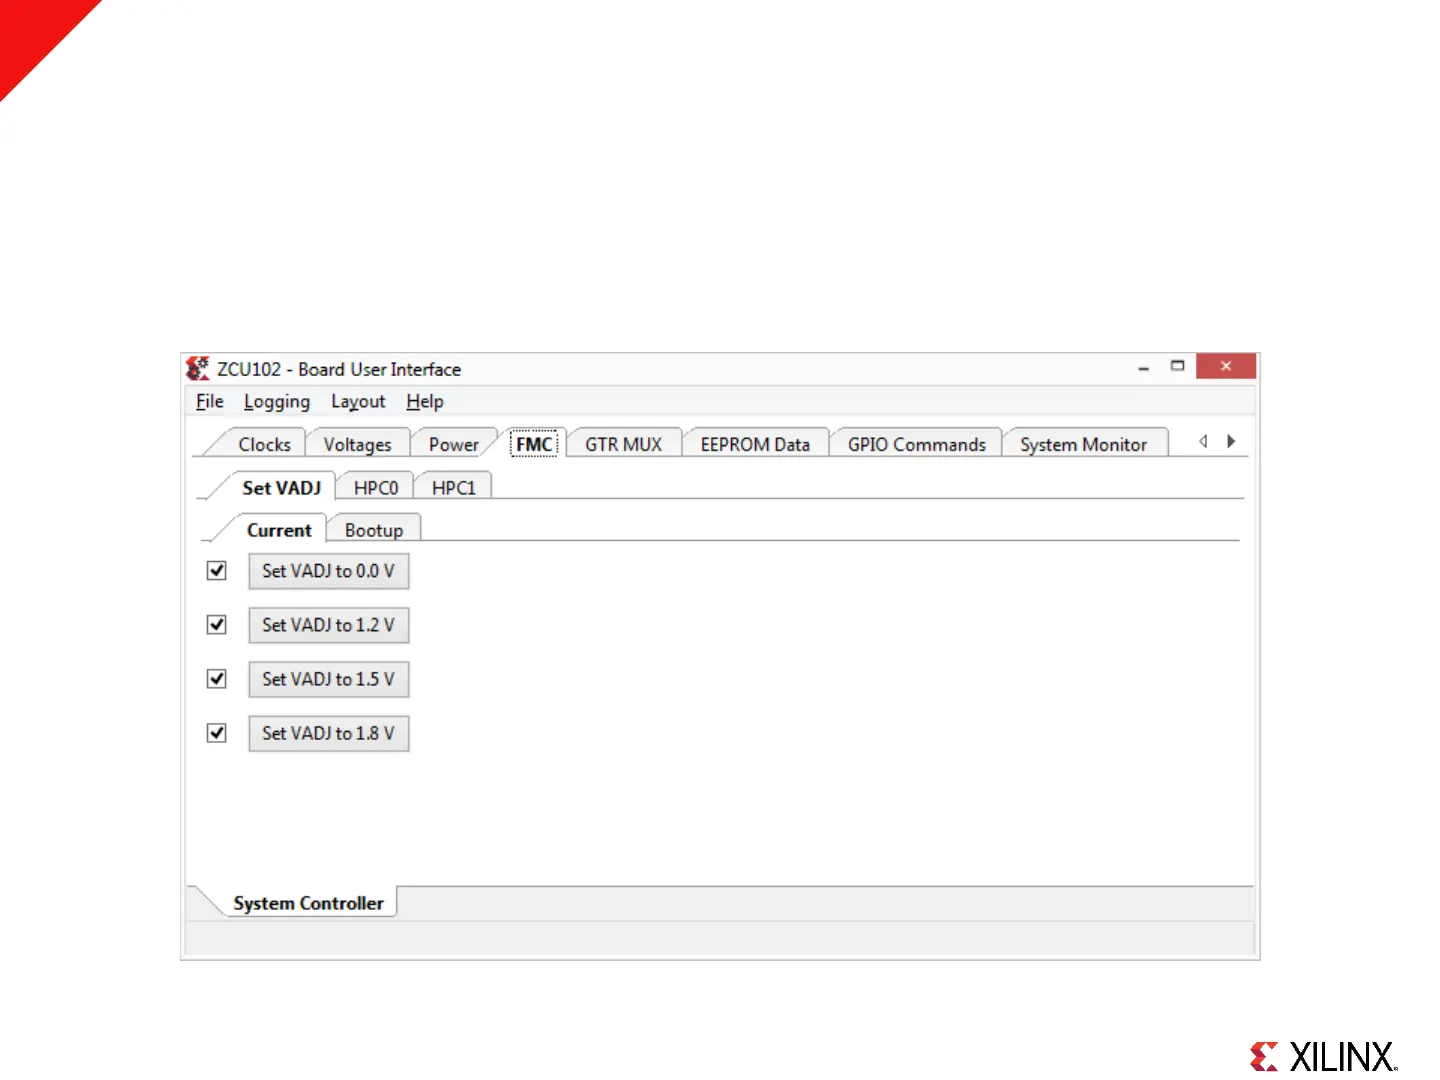
Task: Switch to the GTR MUX tab
Action: point(623,444)
